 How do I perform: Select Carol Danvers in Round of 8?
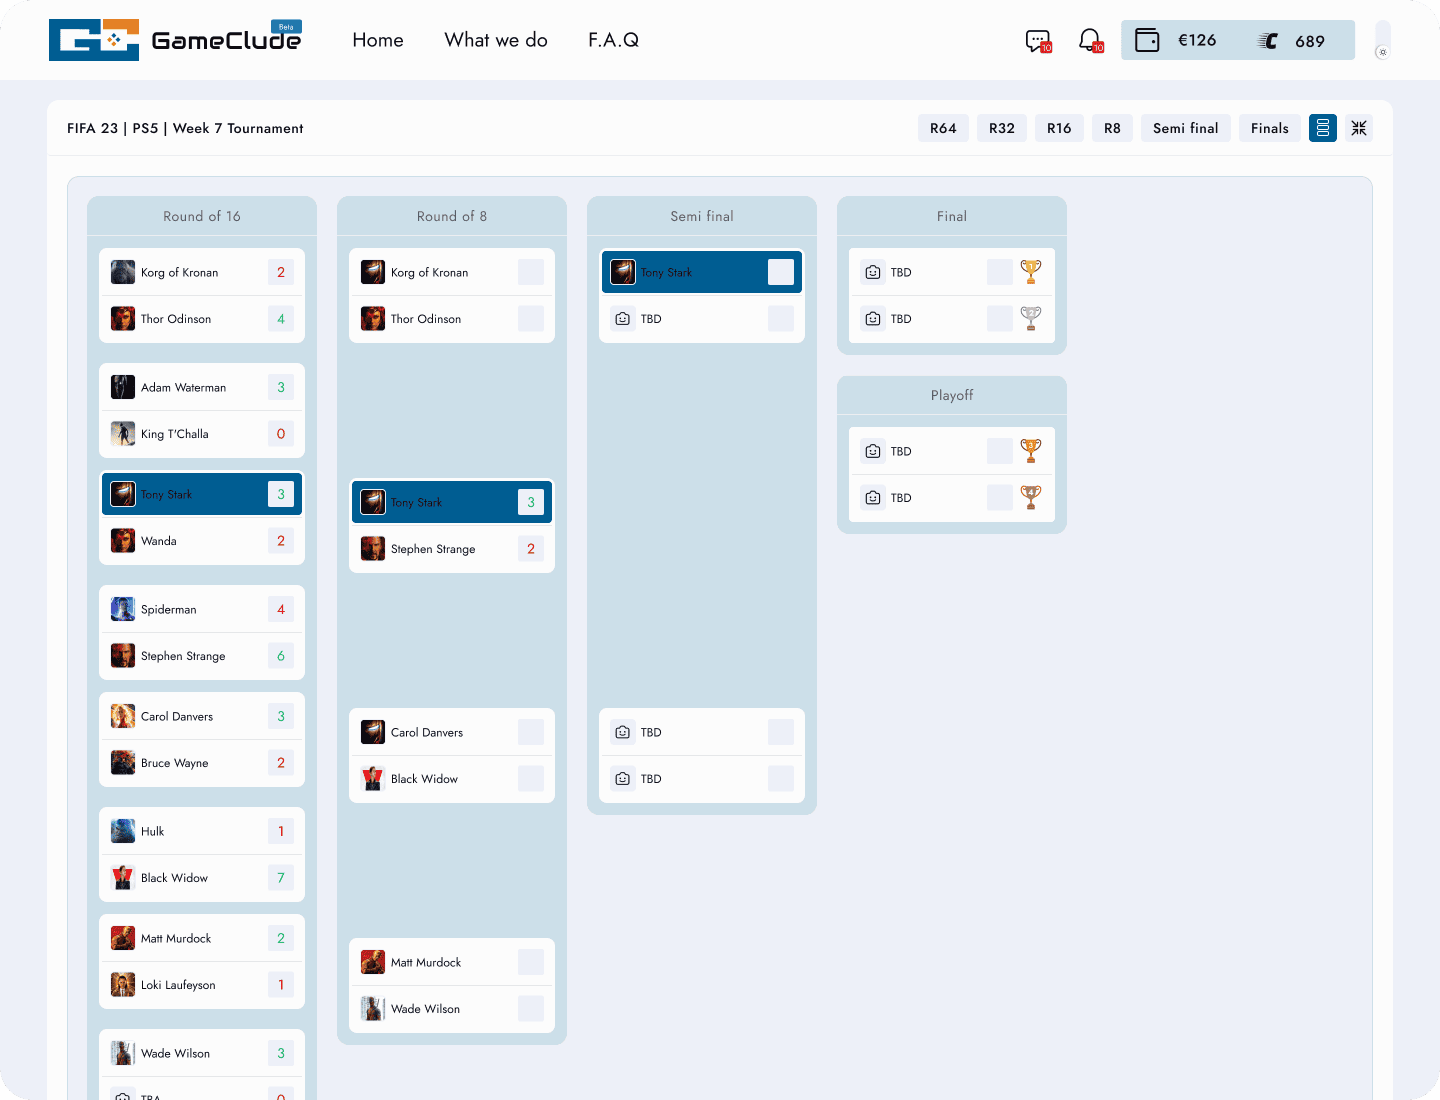(452, 732)
